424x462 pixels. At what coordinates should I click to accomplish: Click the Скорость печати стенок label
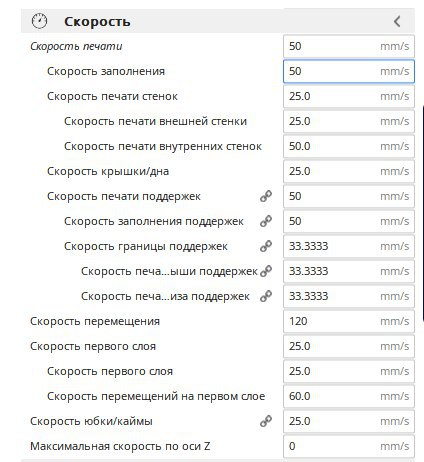[112, 96]
